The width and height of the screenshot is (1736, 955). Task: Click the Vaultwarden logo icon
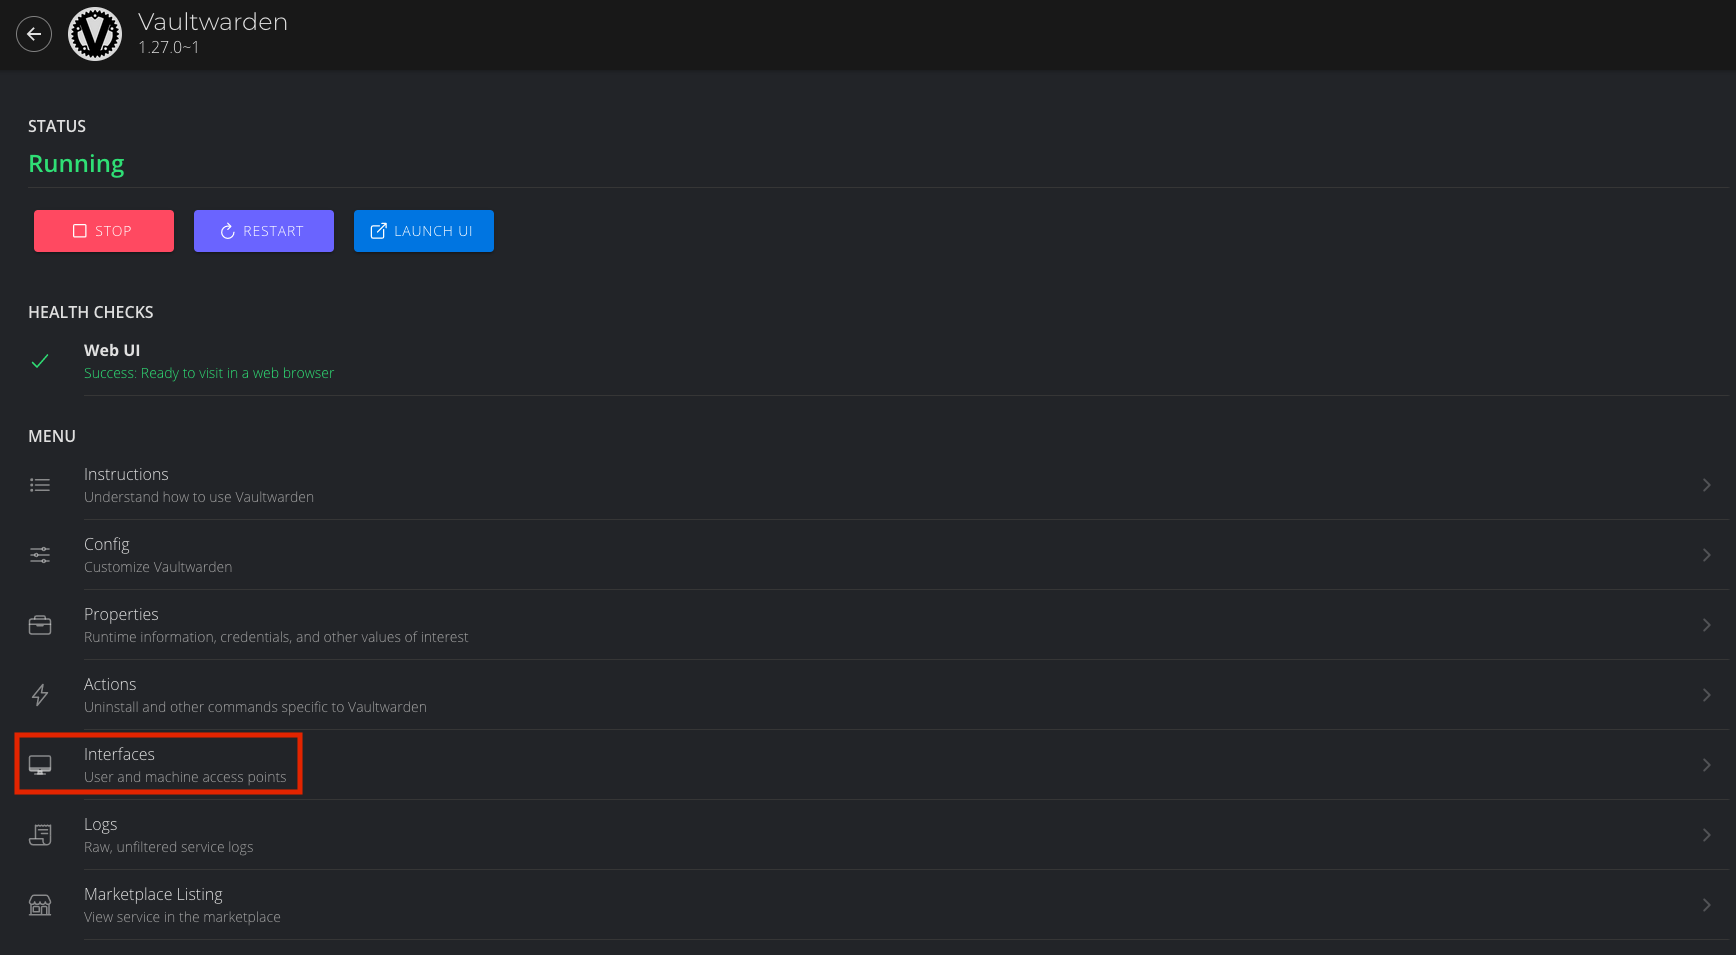pos(95,34)
